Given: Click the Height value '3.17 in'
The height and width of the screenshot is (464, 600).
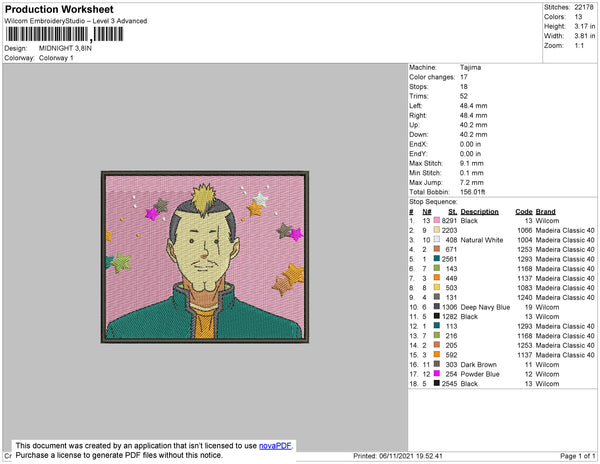Looking at the screenshot, I should pyautogui.click(x=585, y=26).
